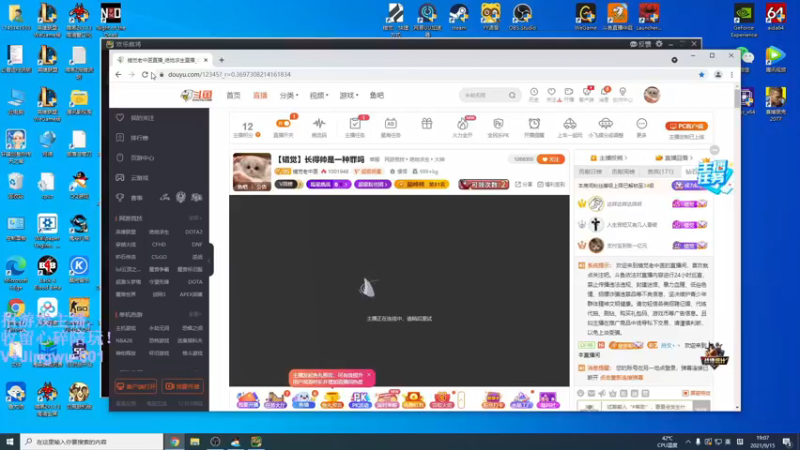Image resolution: width=800 pixels, height=450 pixels.
Task: Collapse the right panel with minus button
Action: click(714, 150)
